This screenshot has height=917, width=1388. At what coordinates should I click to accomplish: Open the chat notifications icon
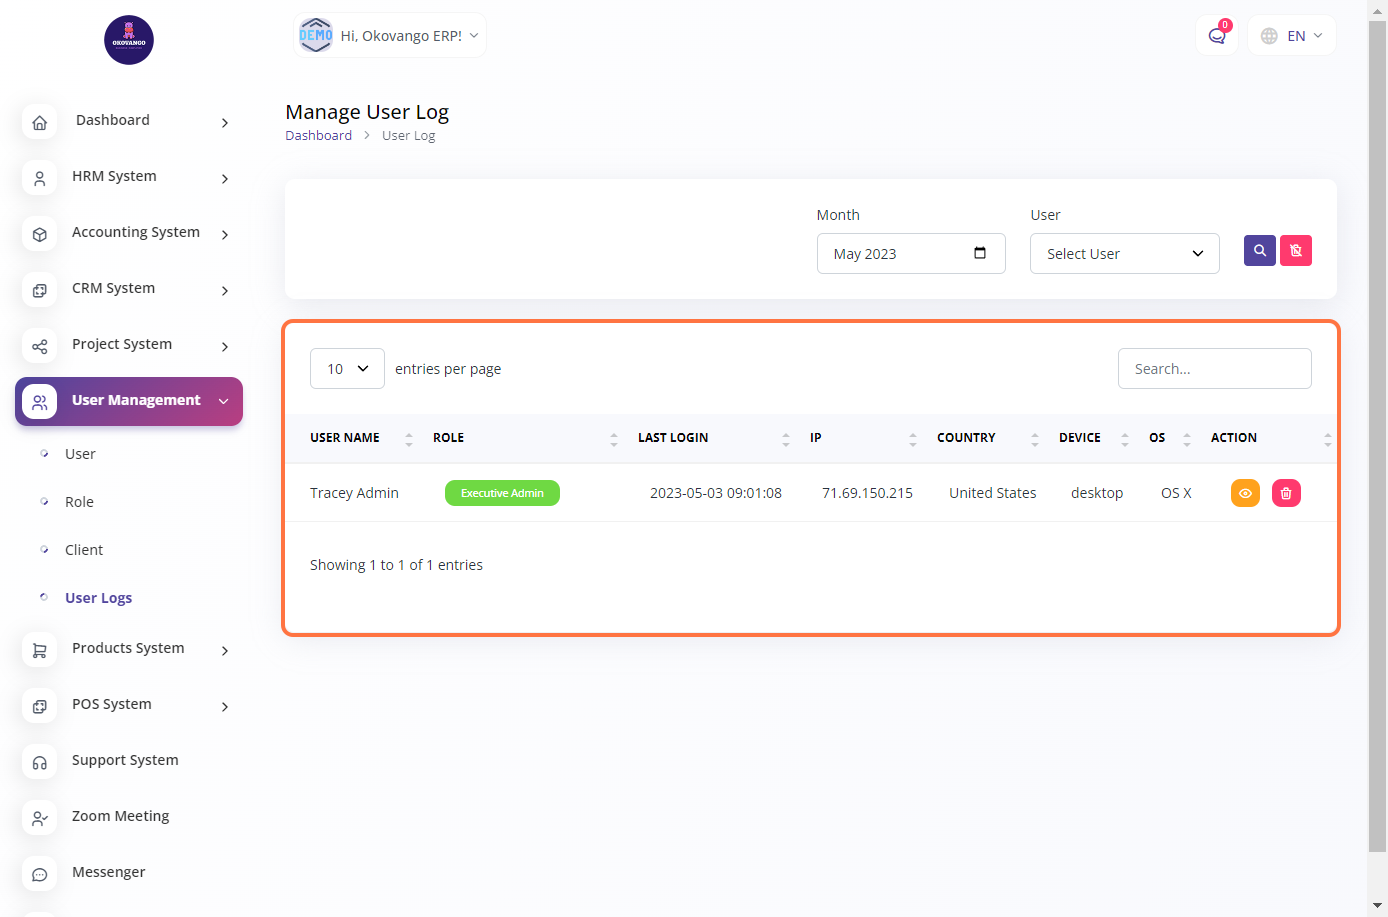pyautogui.click(x=1217, y=36)
